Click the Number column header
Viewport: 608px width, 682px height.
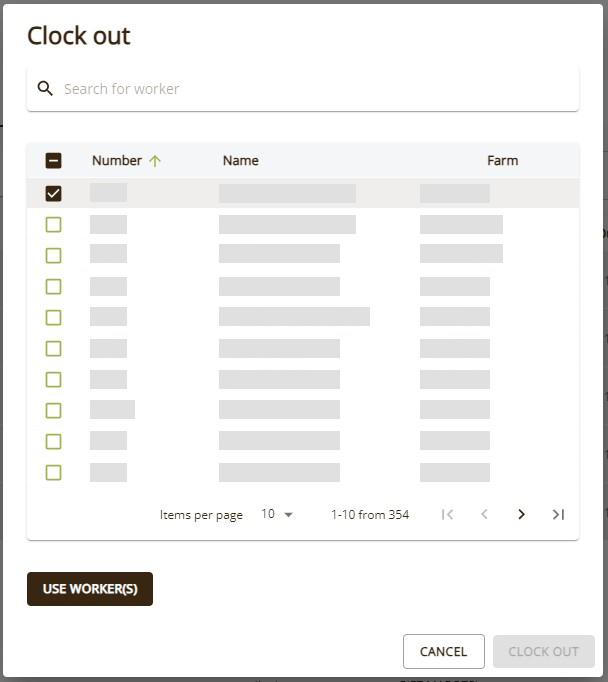coord(117,160)
